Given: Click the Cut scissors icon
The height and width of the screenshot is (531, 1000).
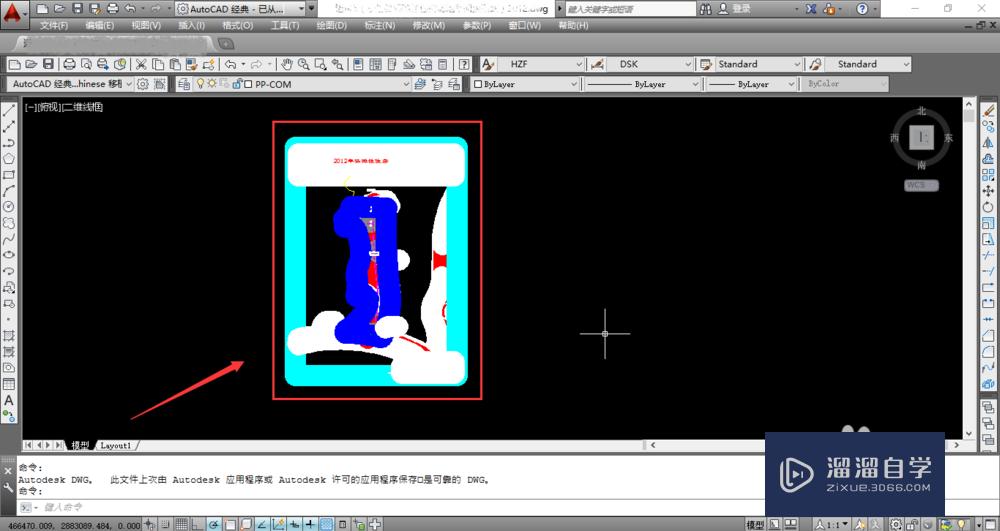Looking at the screenshot, I should (141, 64).
